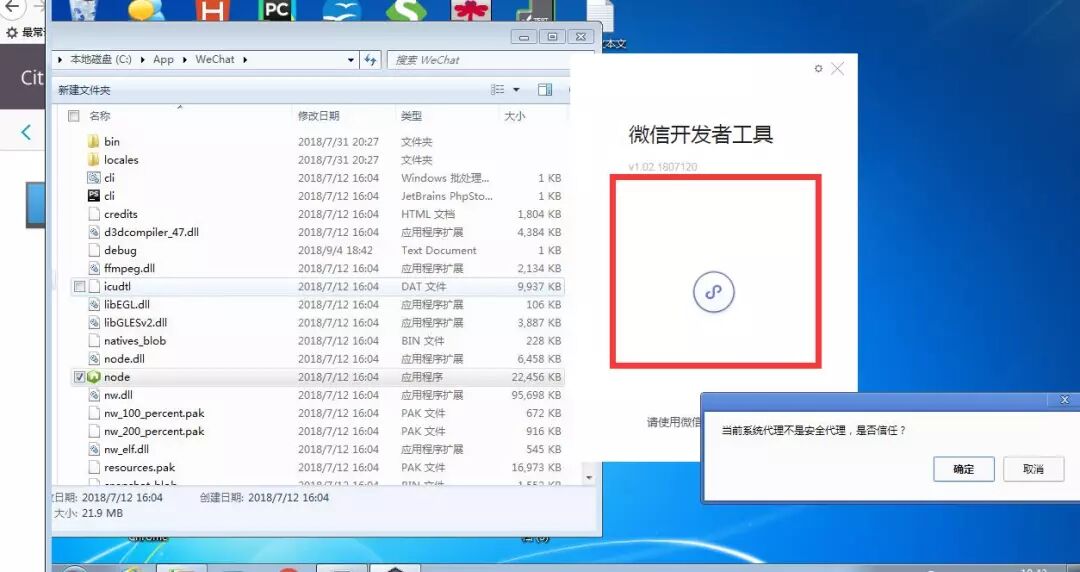Screen dimensions: 1080x572
Task: Click the mini program logo in WeChat DevTools
Action: tap(714, 292)
